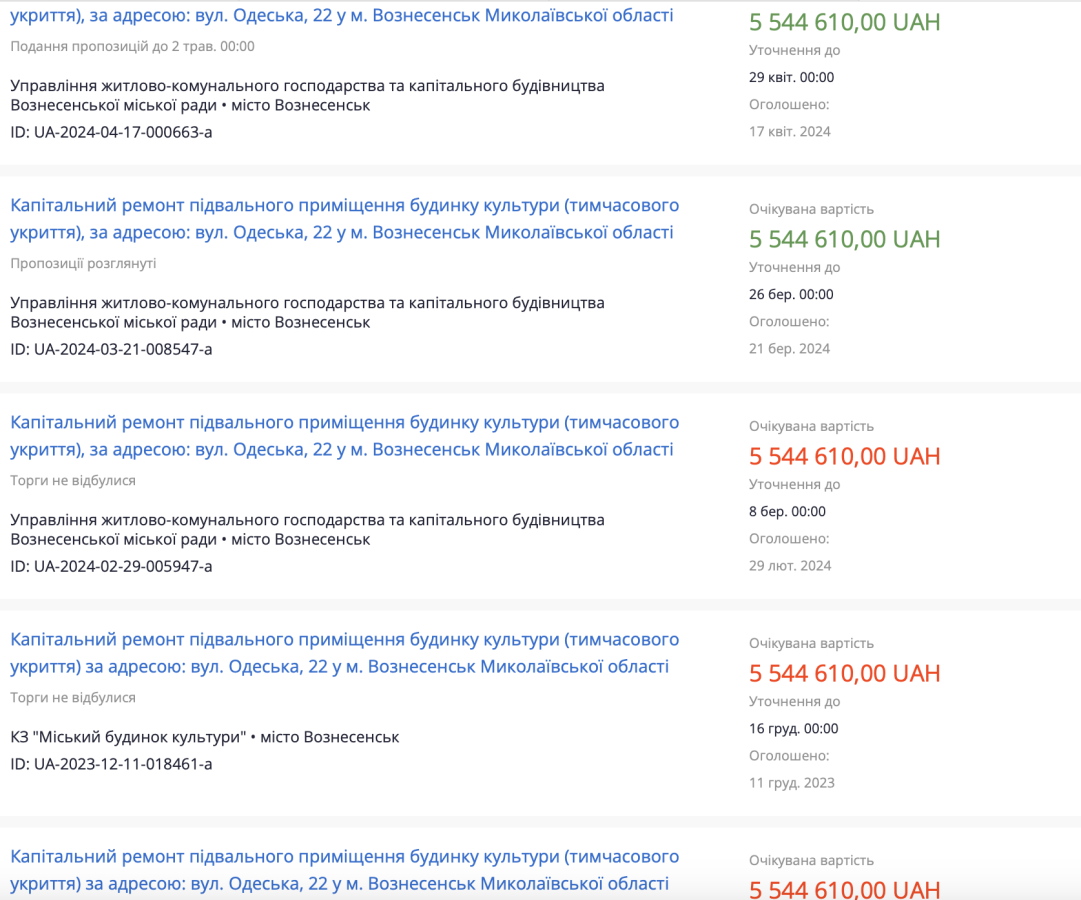
Task: Click the "Подання пропозицій до 2 трав." status
Action: click(132, 46)
